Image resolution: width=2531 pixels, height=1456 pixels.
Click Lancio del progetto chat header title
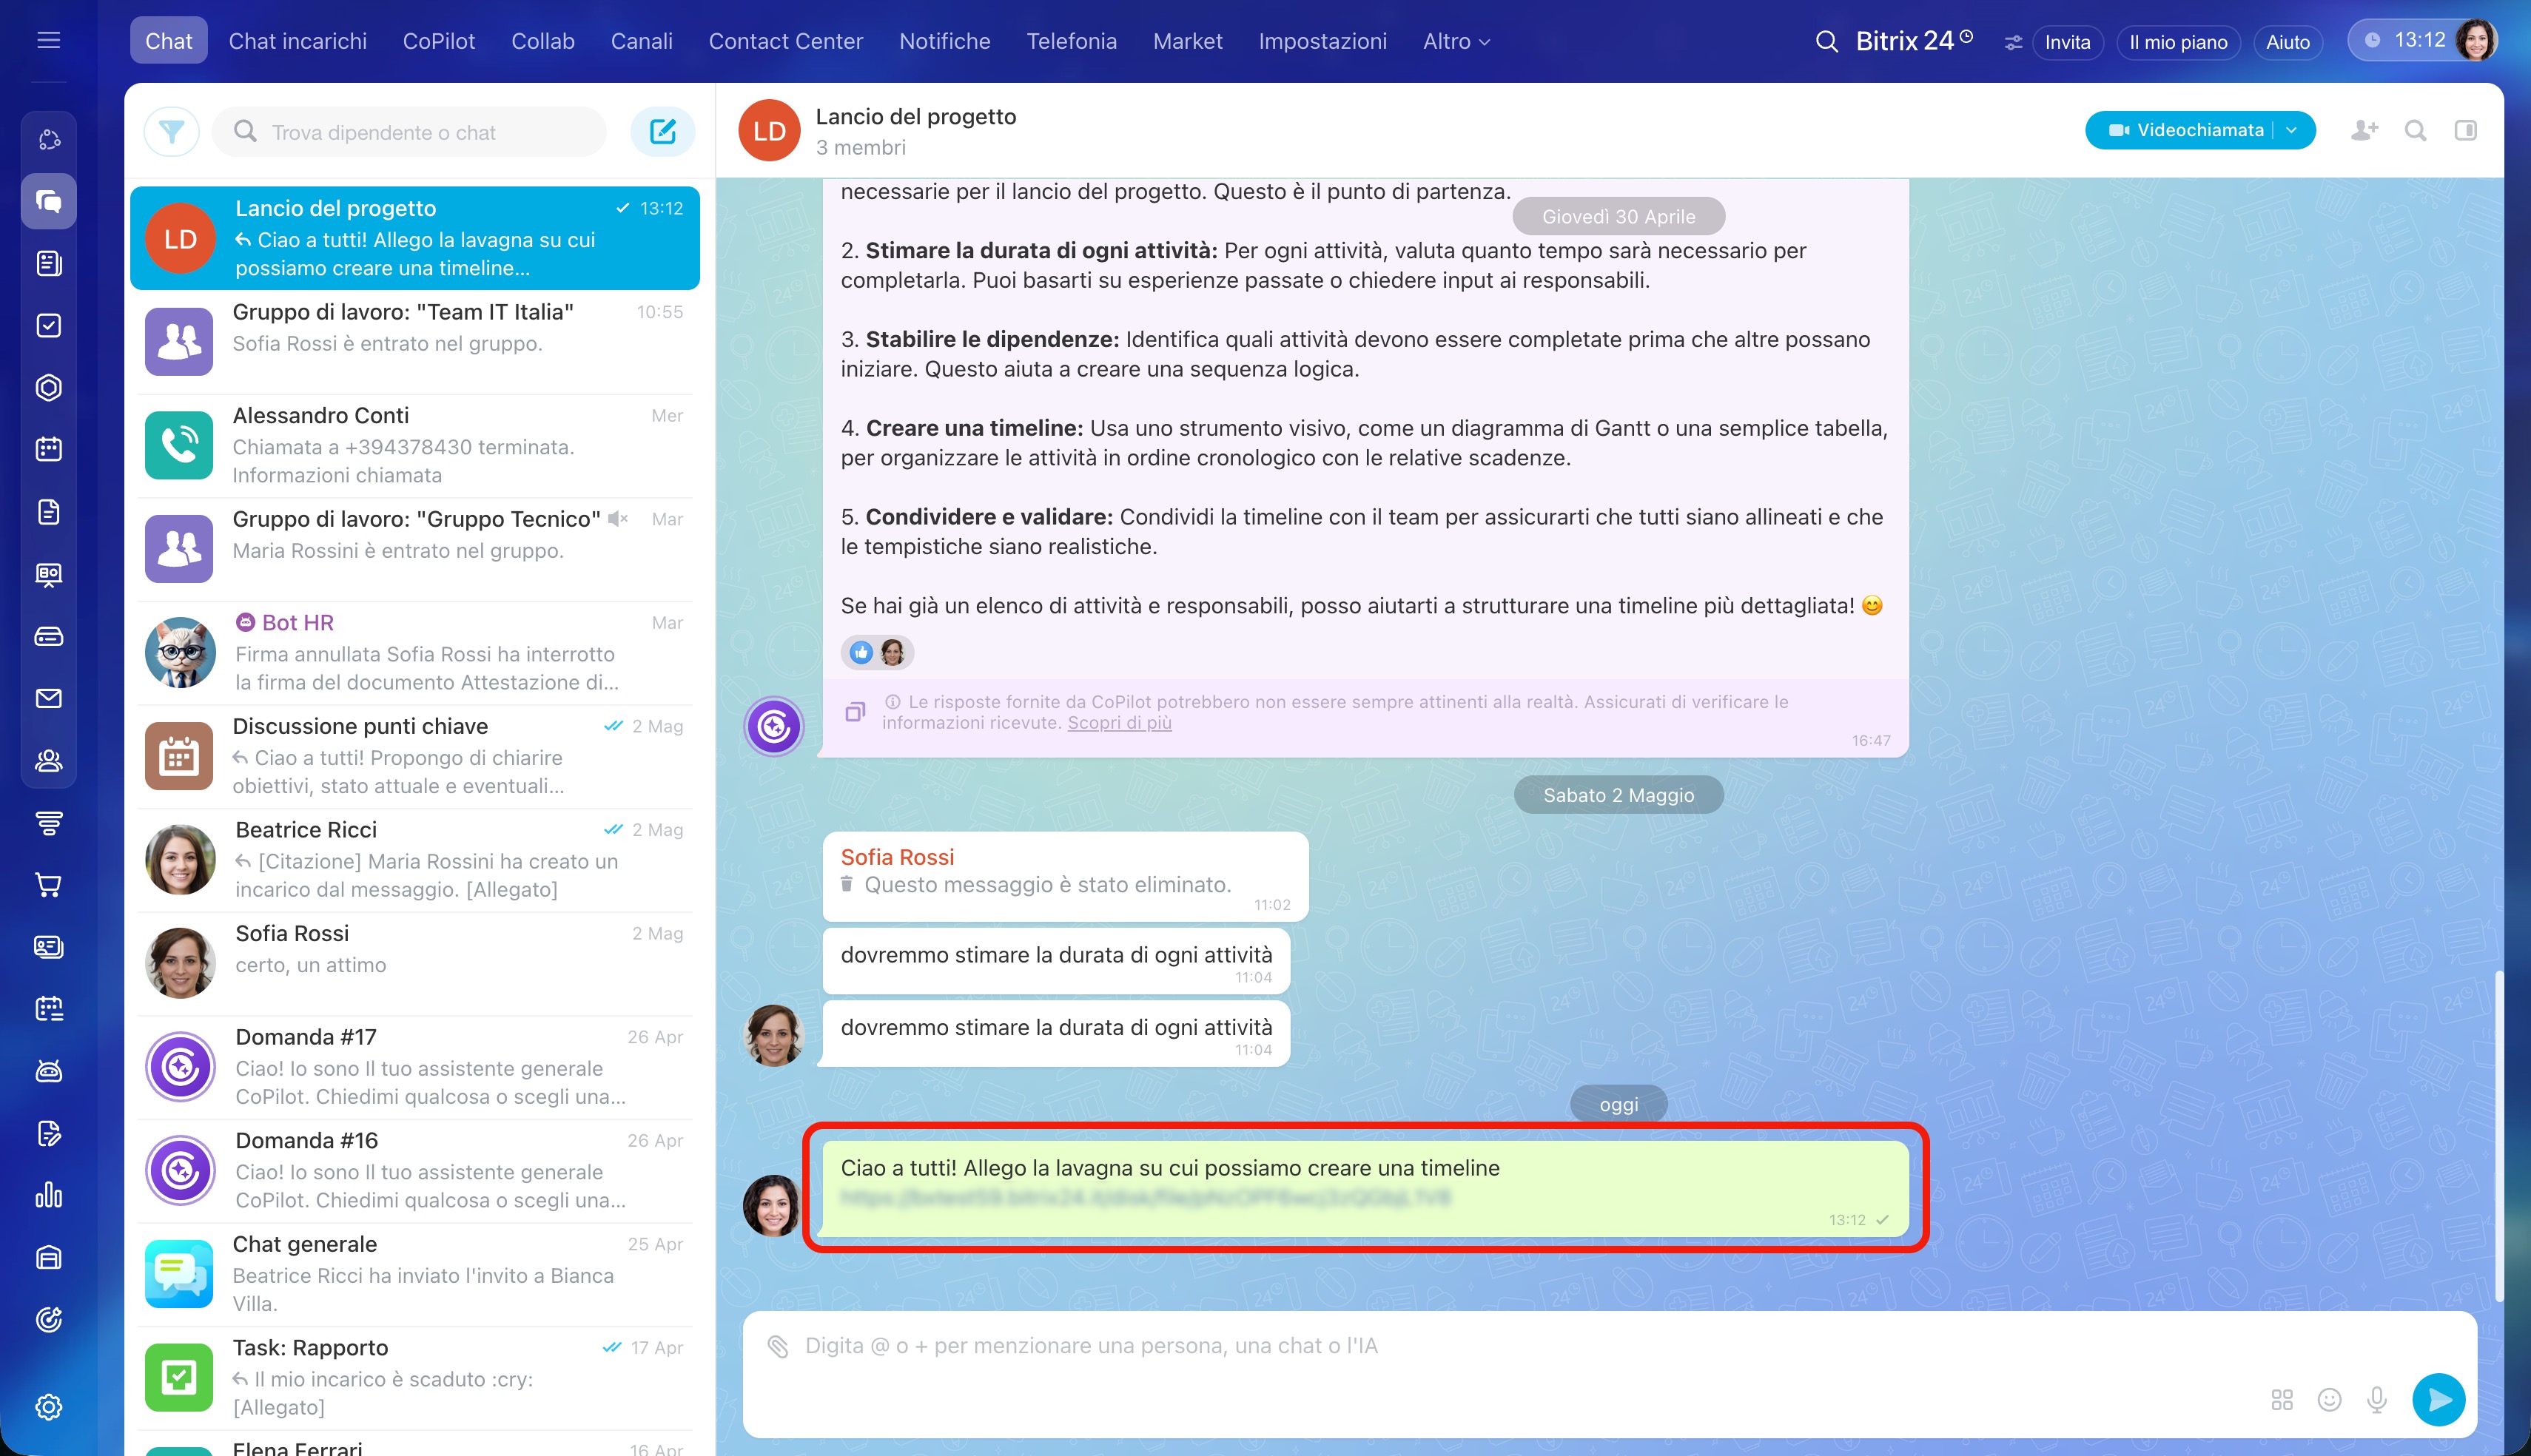(x=915, y=116)
